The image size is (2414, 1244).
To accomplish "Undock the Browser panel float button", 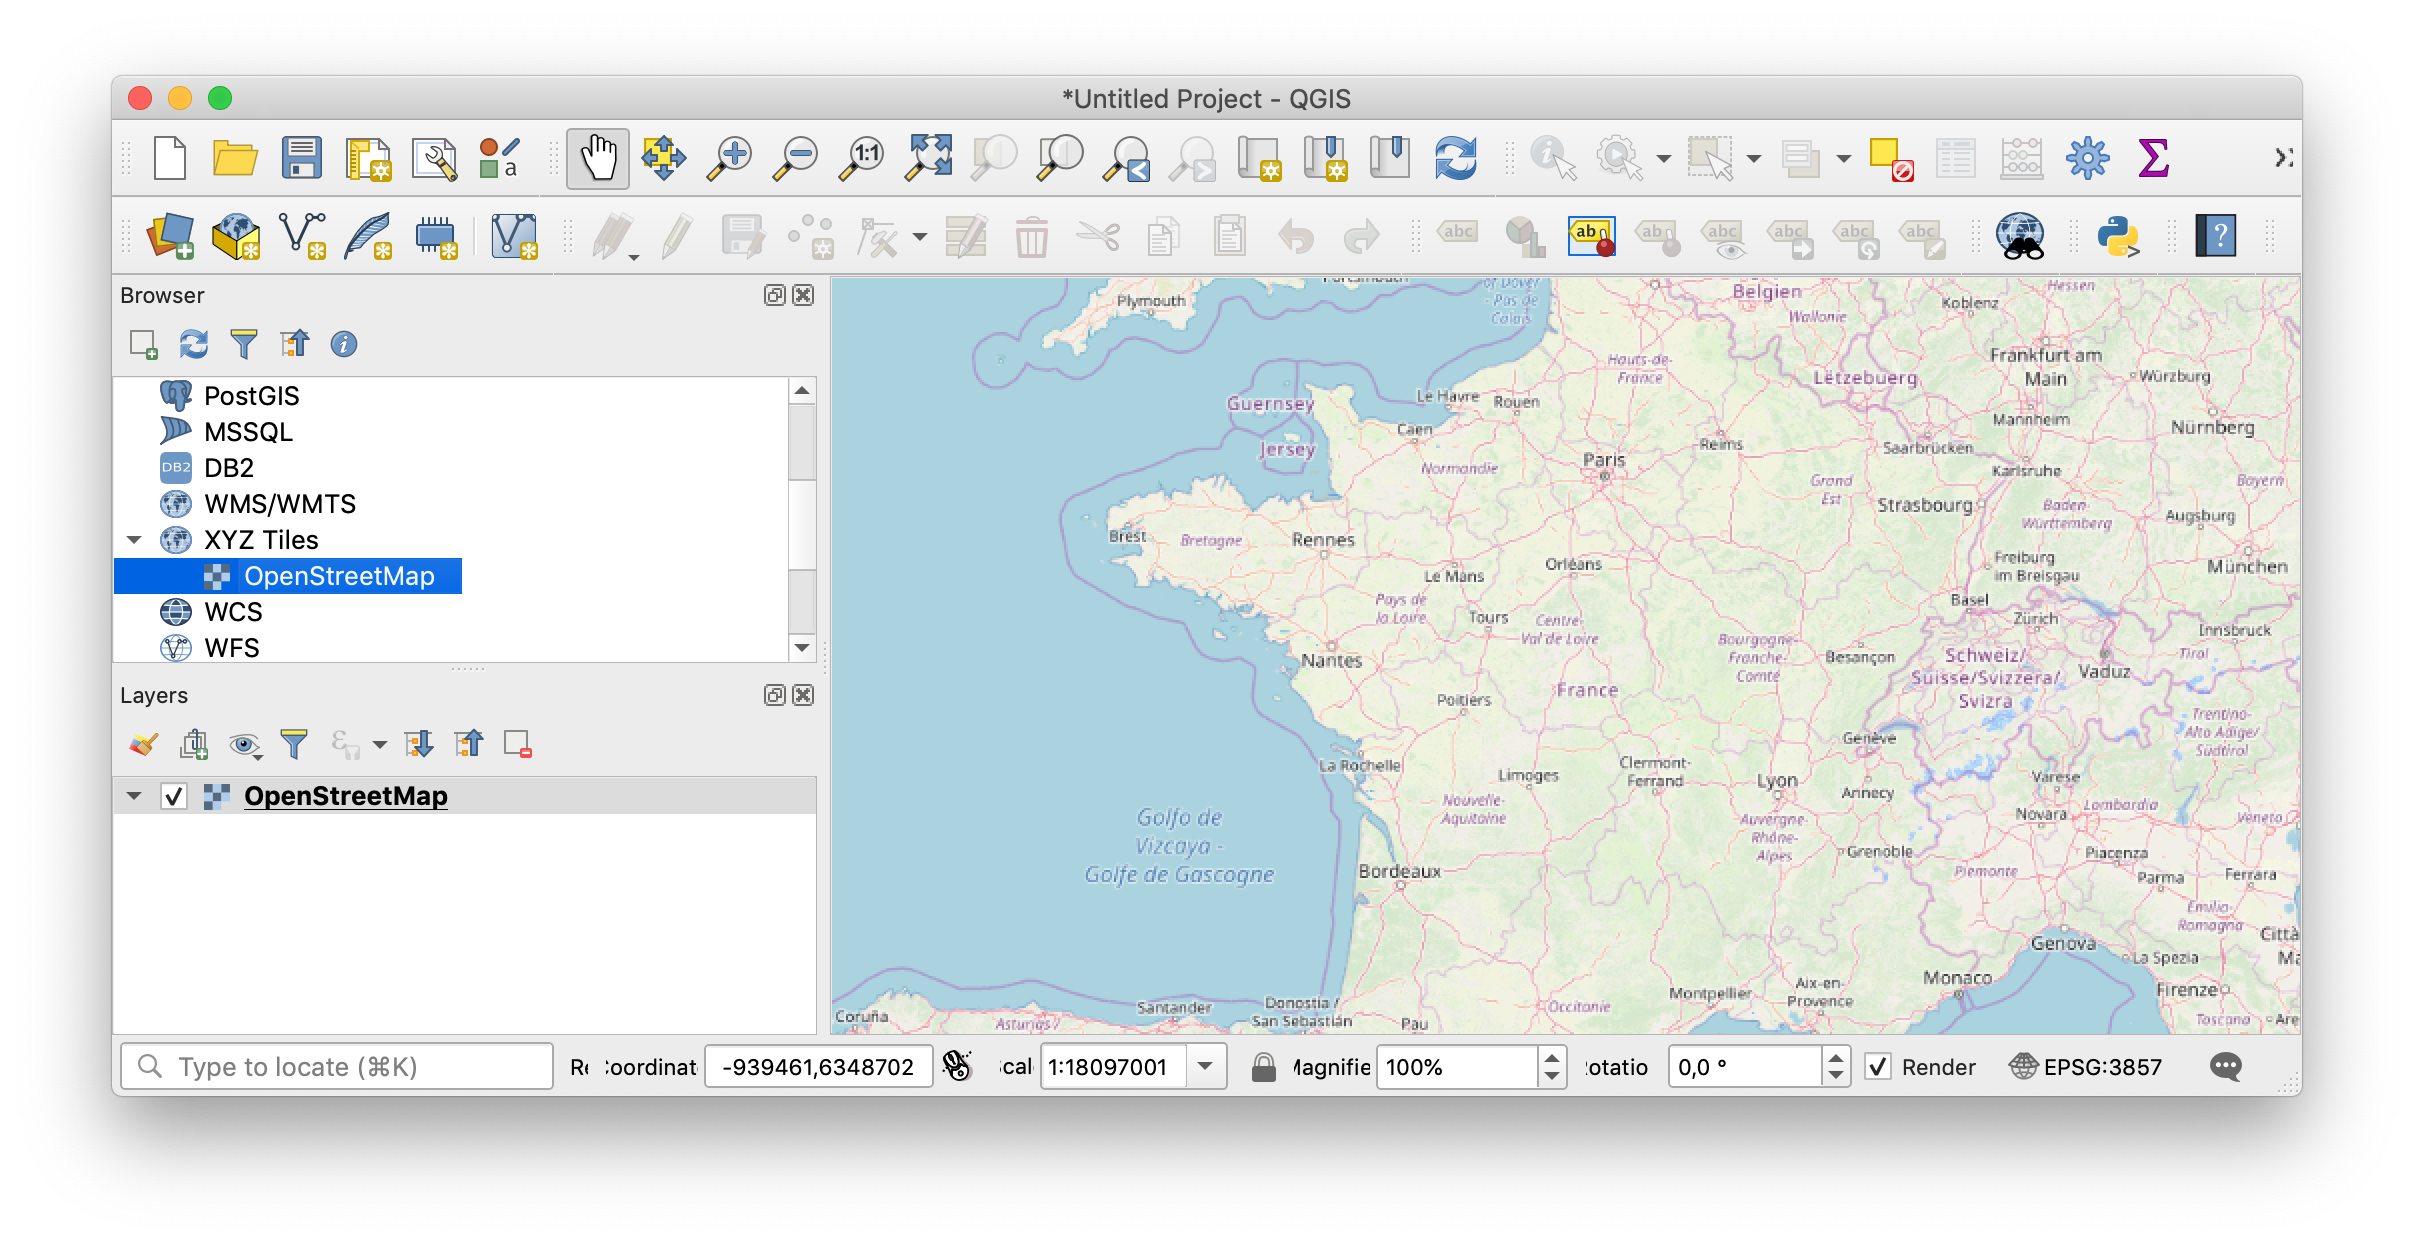I will [x=774, y=295].
